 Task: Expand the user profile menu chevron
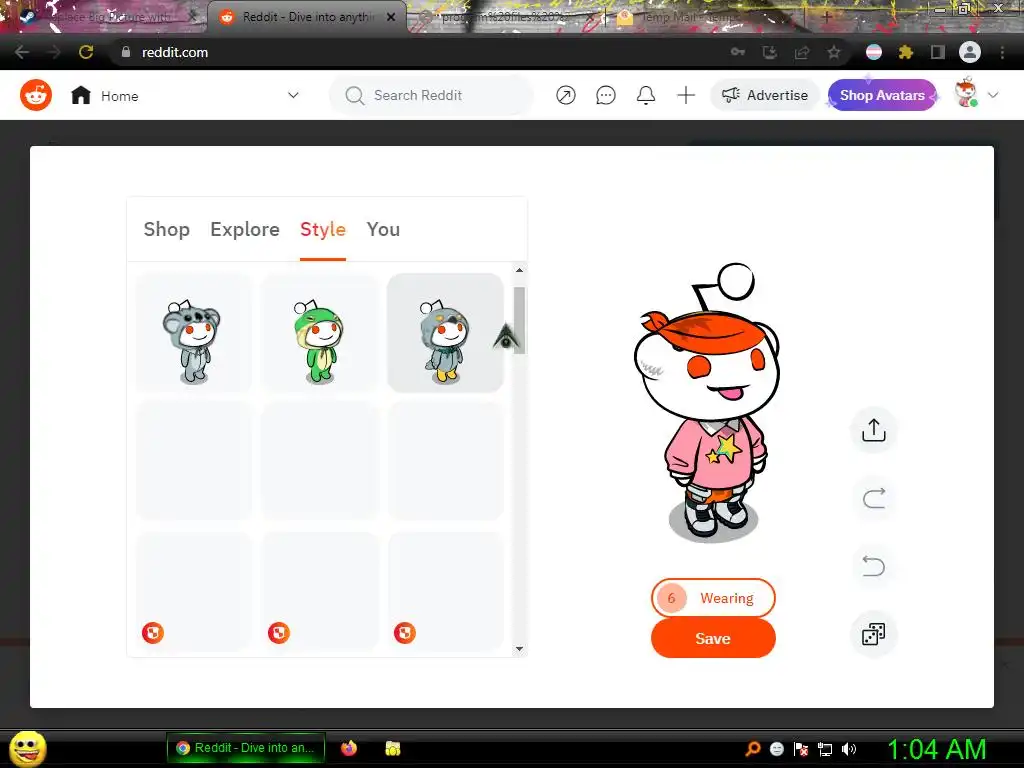click(x=993, y=95)
